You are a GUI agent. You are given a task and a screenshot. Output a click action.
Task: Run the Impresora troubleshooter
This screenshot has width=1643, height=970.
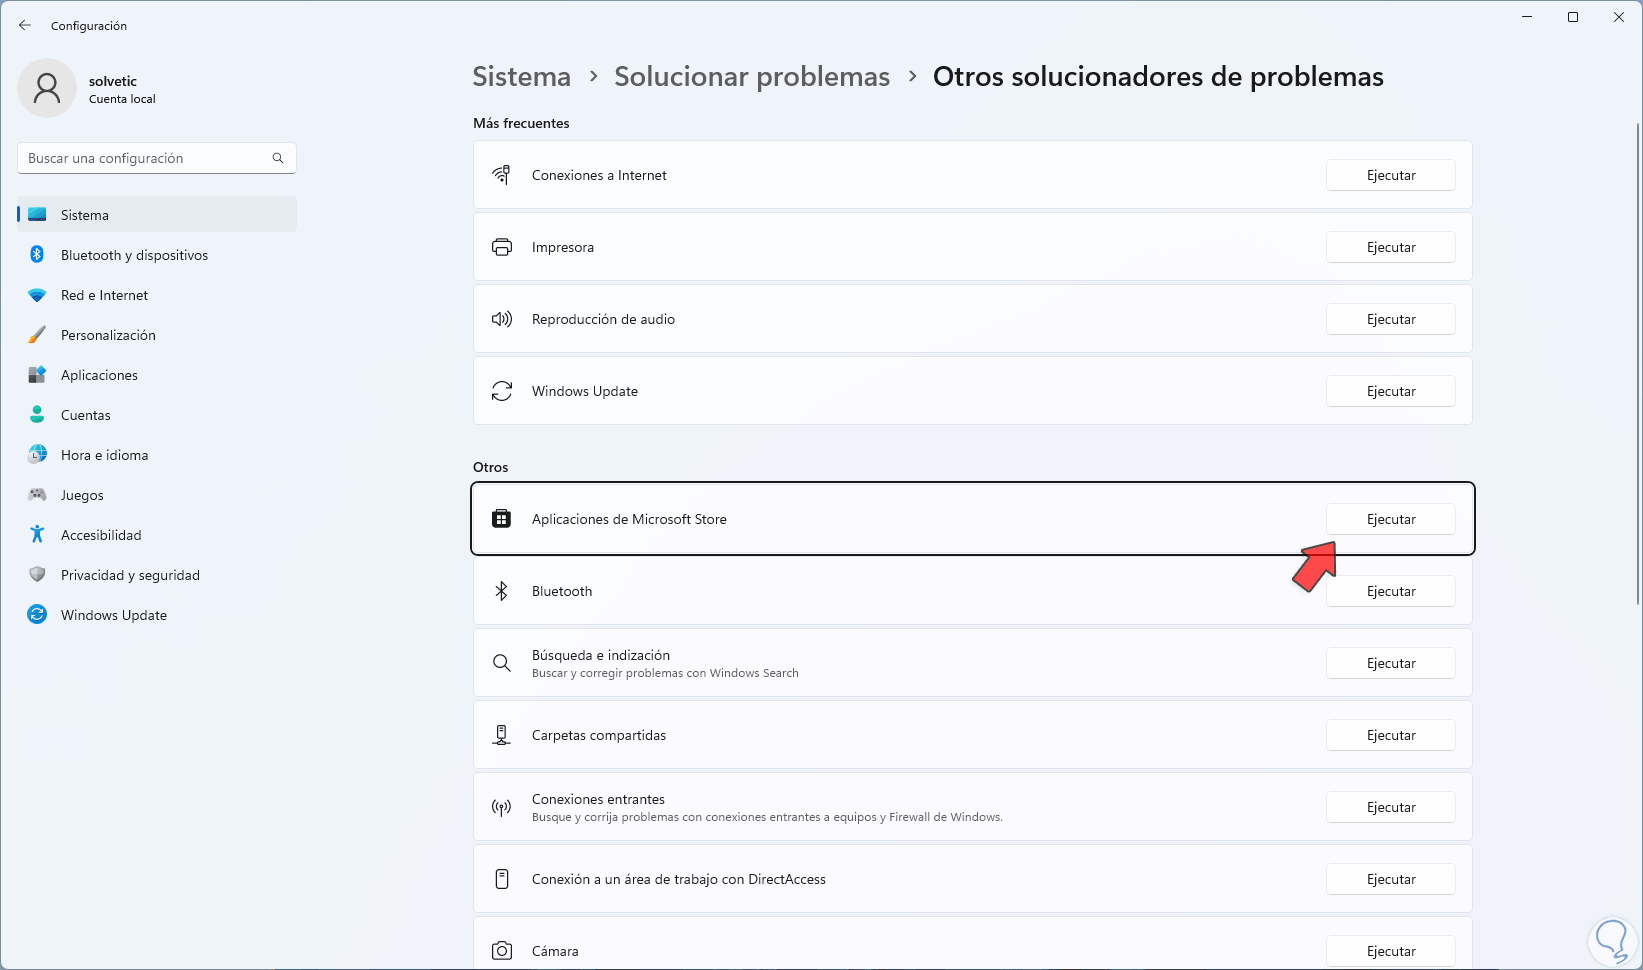(1390, 247)
